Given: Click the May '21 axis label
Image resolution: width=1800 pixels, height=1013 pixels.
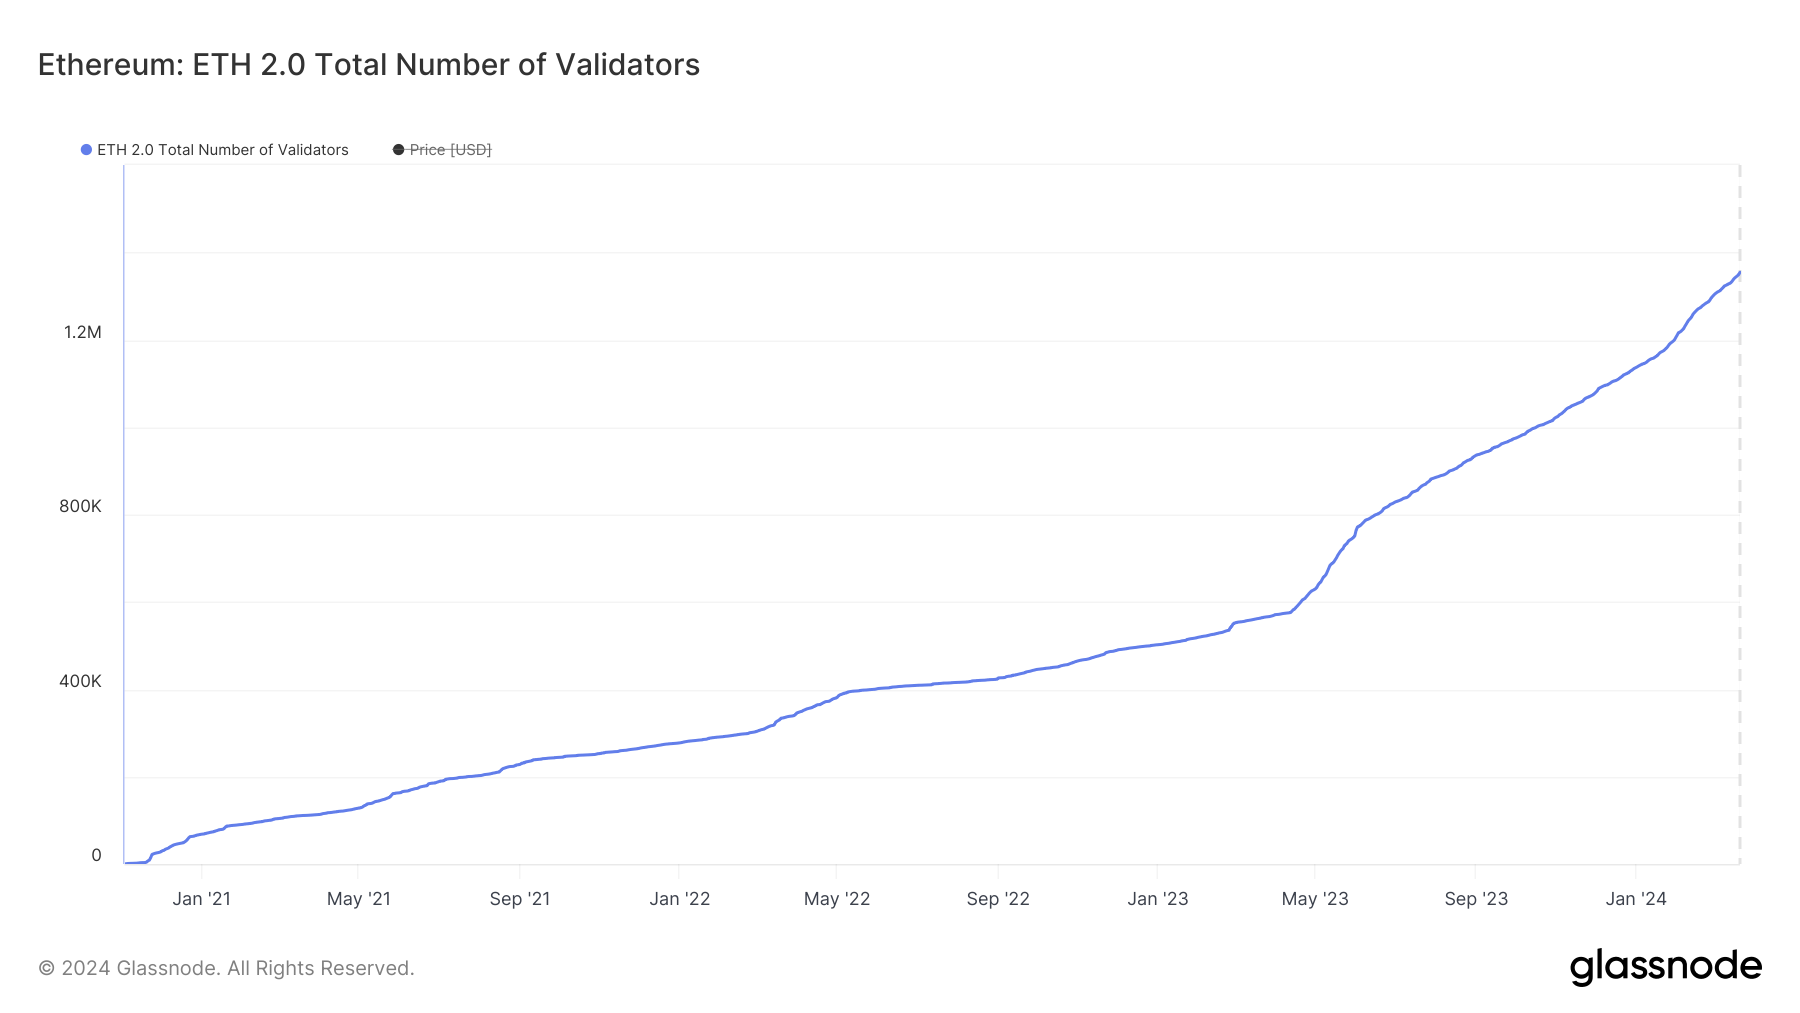Looking at the screenshot, I should pos(359,898).
